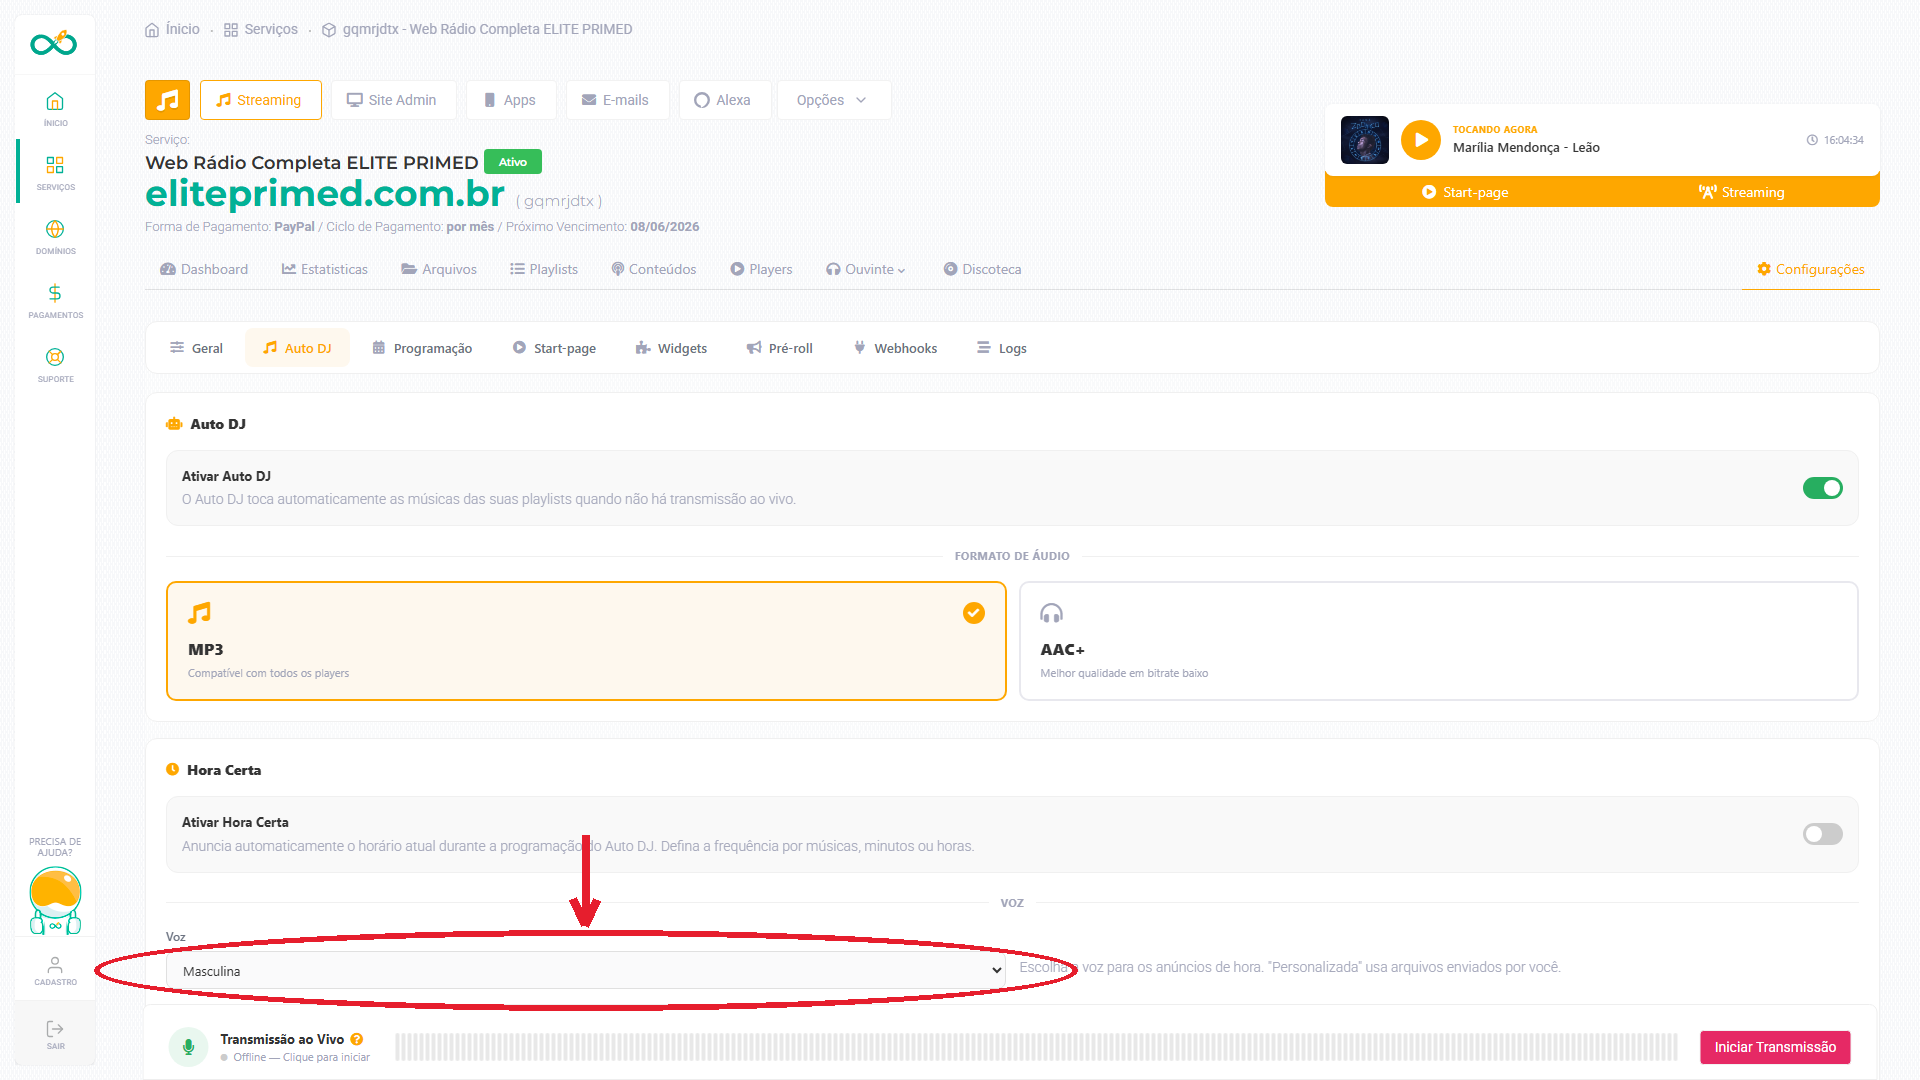Select Widgets sub-tab
Viewport: 1920px width, 1080px height.
click(x=671, y=348)
